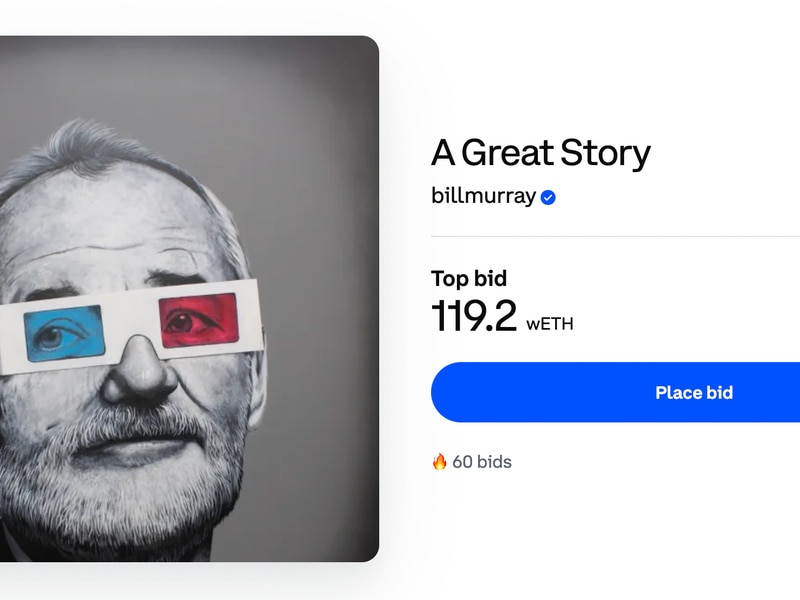Click the blue verified checkmark badge
The width and height of the screenshot is (800, 600).
click(x=548, y=197)
